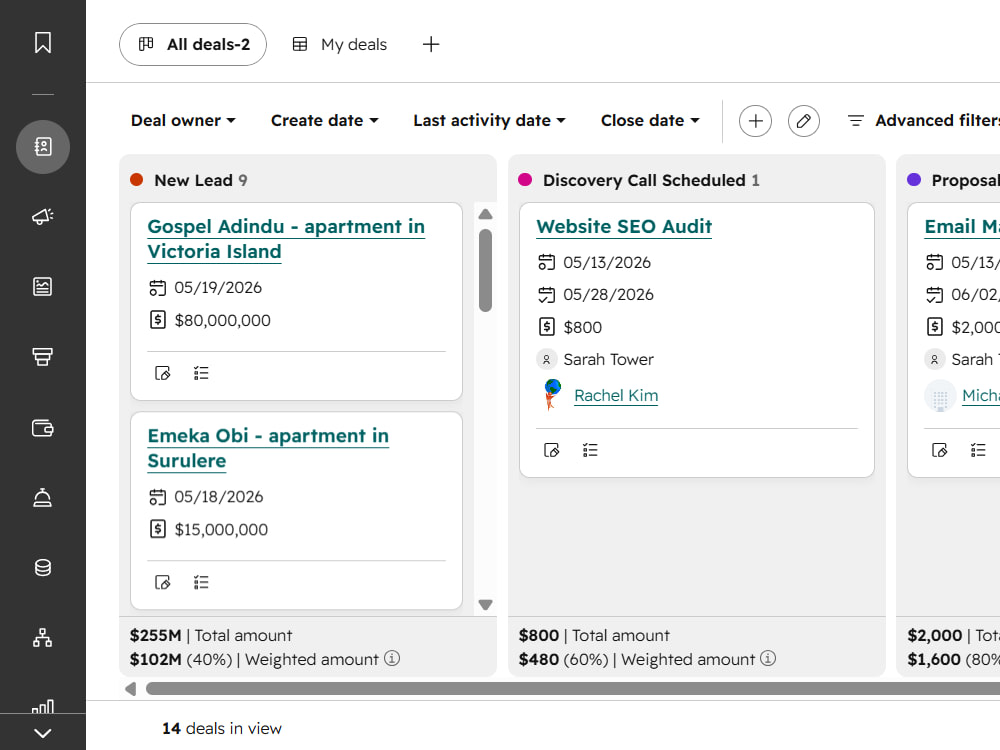This screenshot has height=750, width=1000.
Task: Open the CRM contacts sidebar icon
Action: click(x=43, y=147)
